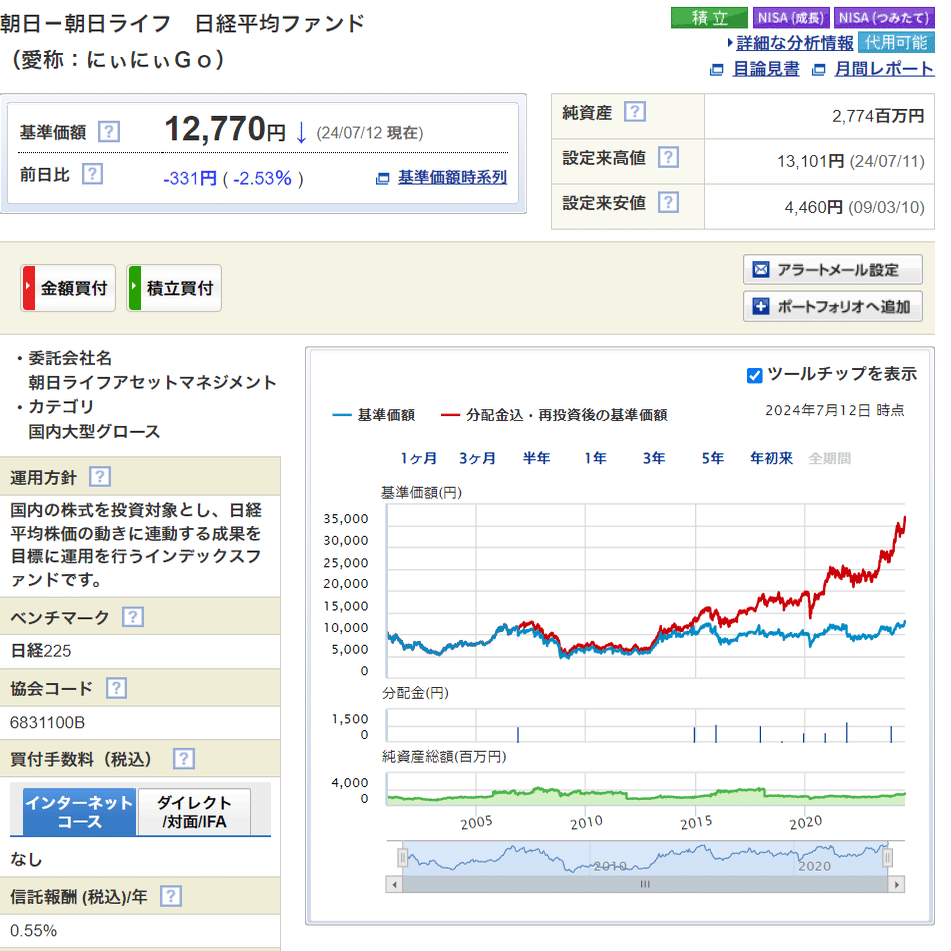The width and height of the screenshot is (951, 951).
Task: Open the 目論見書 link
Action: tap(766, 69)
